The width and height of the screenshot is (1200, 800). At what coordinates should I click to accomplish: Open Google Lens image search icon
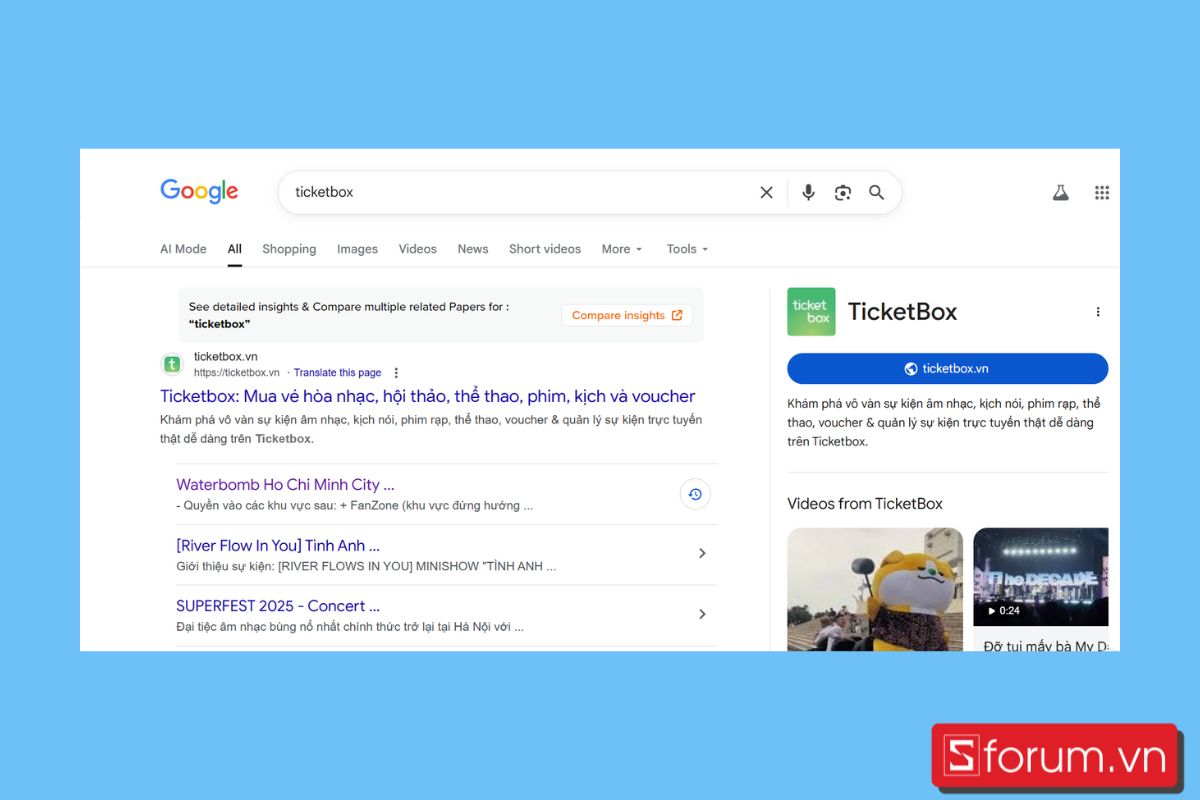coord(843,192)
